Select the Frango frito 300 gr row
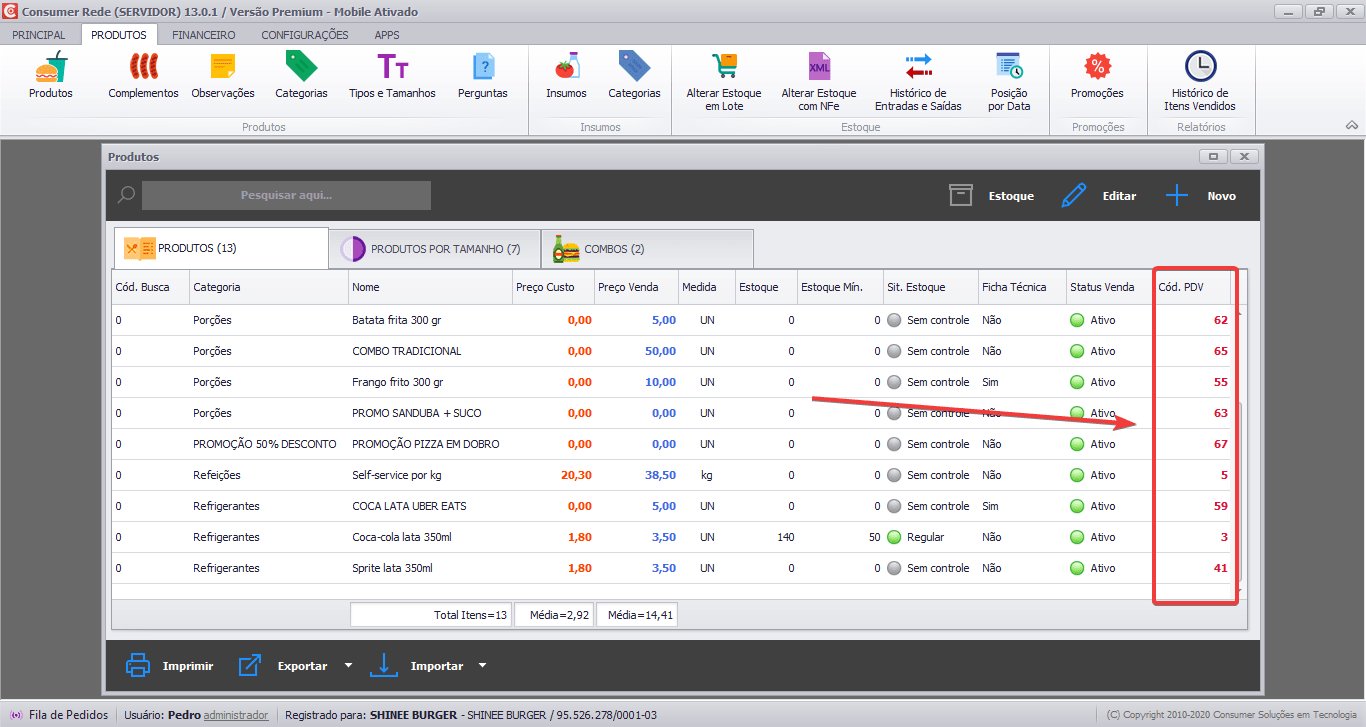The height and width of the screenshot is (727, 1366). (671, 382)
